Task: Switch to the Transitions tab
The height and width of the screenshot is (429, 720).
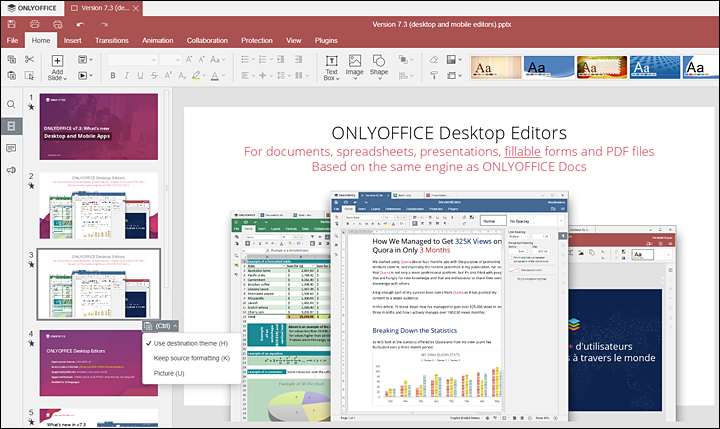Action: (x=112, y=40)
